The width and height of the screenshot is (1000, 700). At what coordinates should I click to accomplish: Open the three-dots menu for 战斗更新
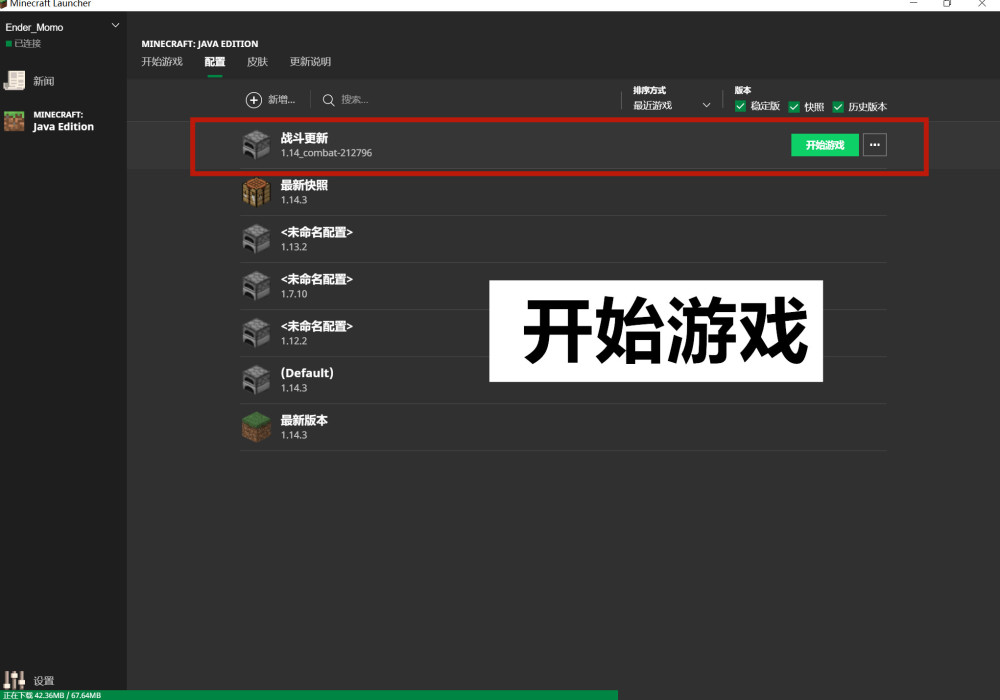[x=874, y=145]
